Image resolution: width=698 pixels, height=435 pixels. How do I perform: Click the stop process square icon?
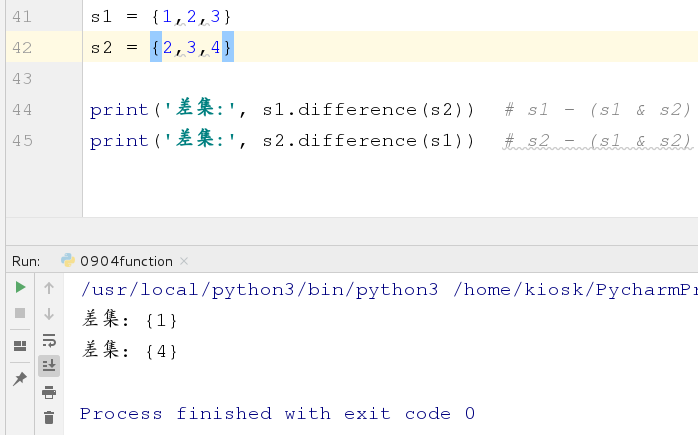(20, 313)
